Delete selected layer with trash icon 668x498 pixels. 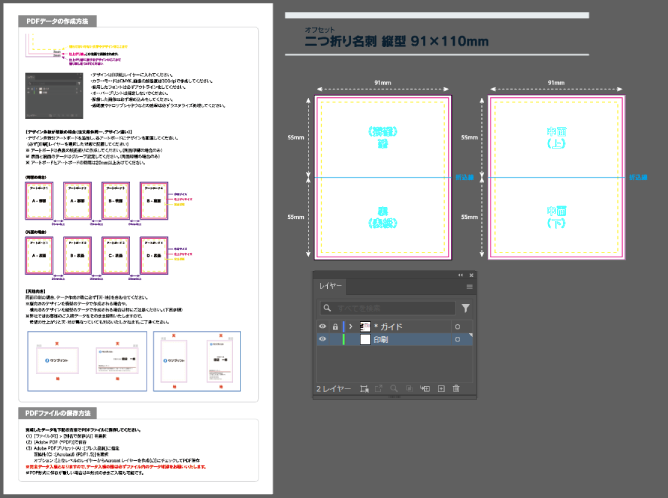pos(457,388)
